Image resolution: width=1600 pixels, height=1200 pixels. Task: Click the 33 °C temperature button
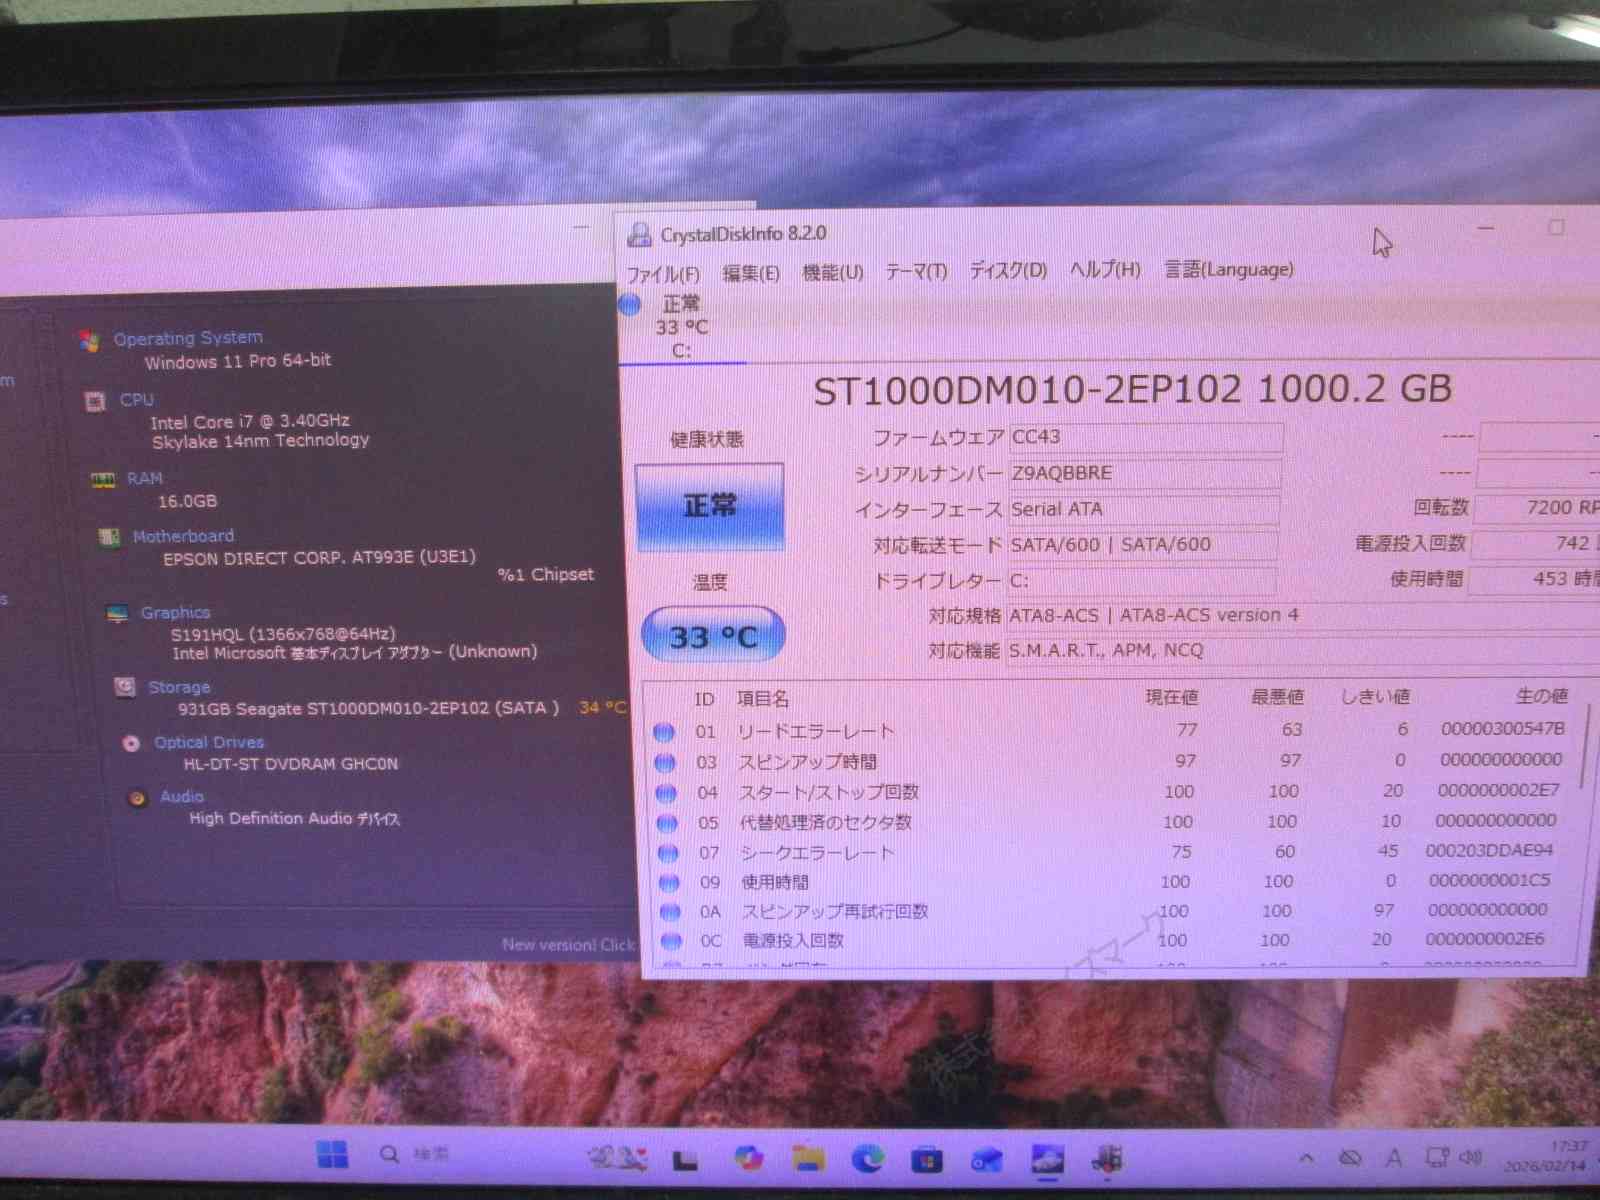coord(712,636)
